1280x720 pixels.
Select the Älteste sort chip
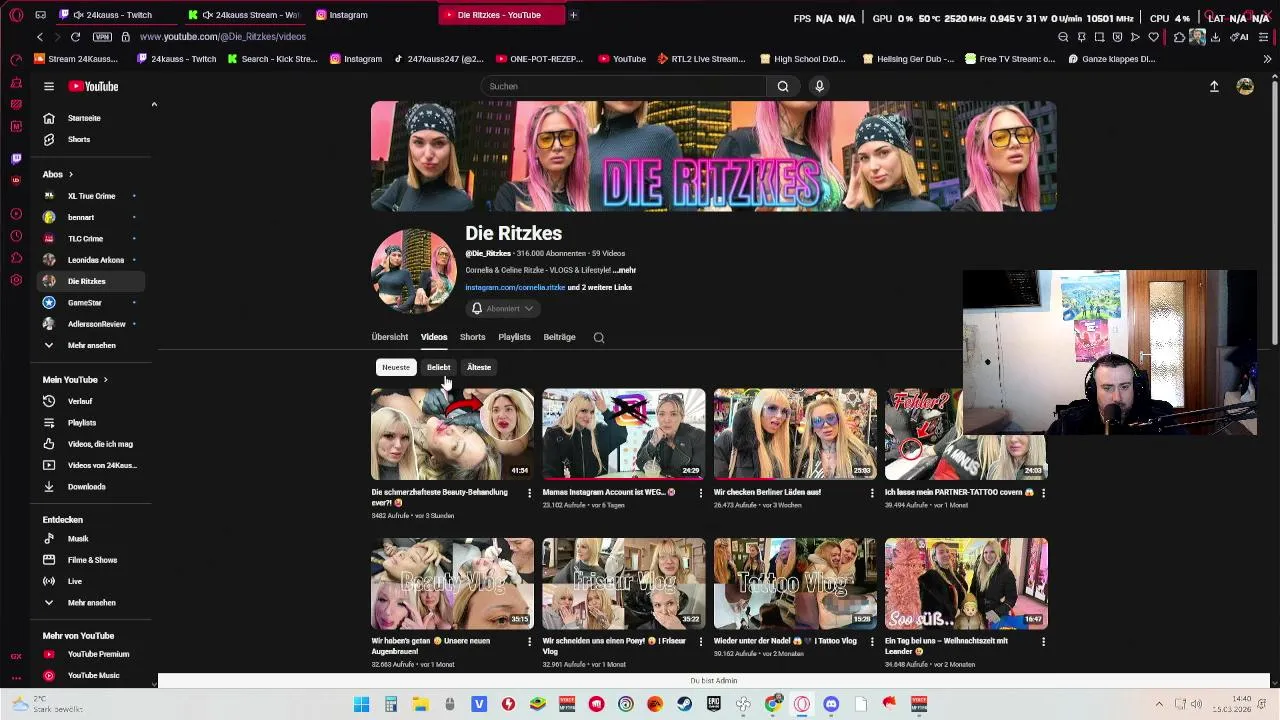(x=479, y=367)
